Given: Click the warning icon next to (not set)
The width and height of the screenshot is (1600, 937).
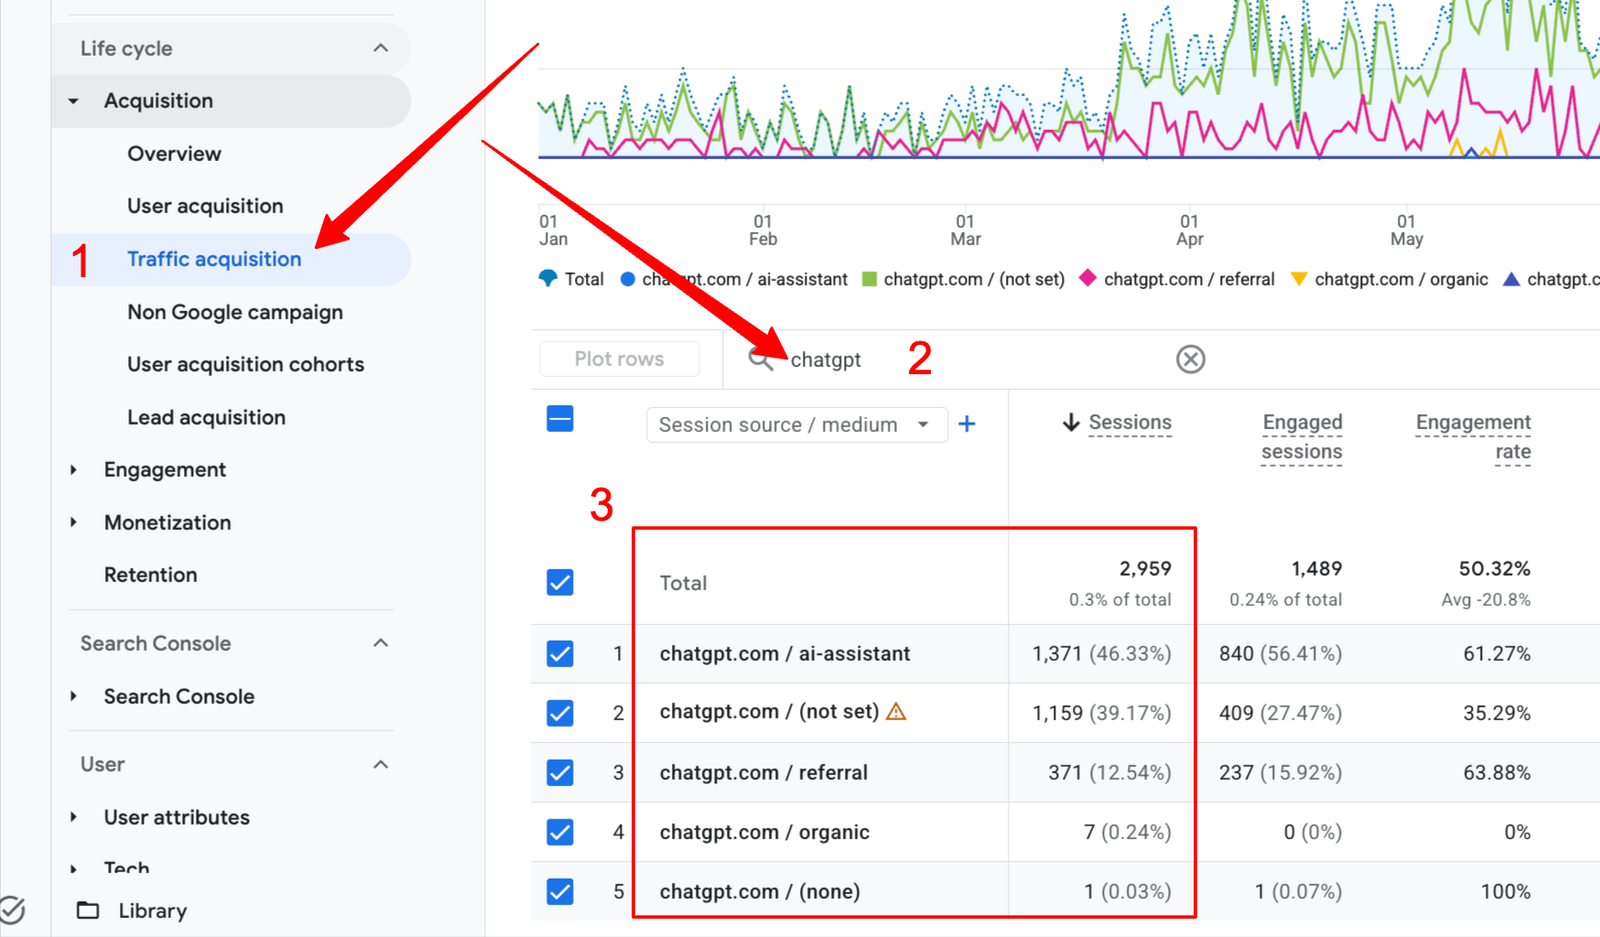Looking at the screenshot, I should pyautogui.click(x=896, y=712).
